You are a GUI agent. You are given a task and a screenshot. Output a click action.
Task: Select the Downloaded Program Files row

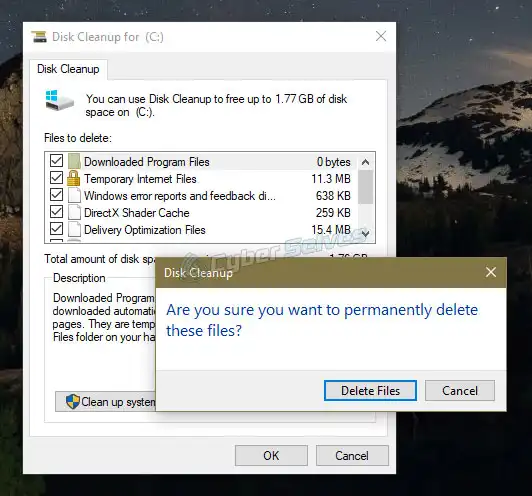pos(201,161)
